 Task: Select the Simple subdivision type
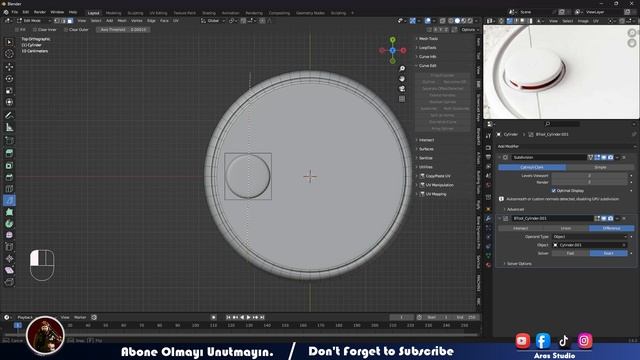[600, 167]
